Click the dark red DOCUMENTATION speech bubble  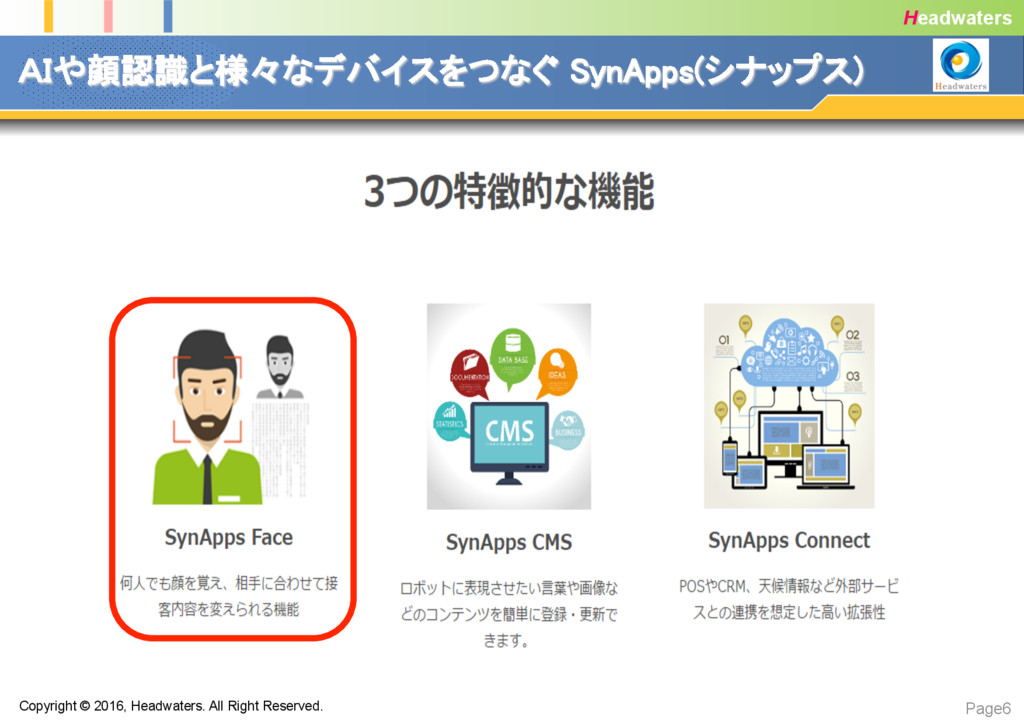click(x=470, y=375)
